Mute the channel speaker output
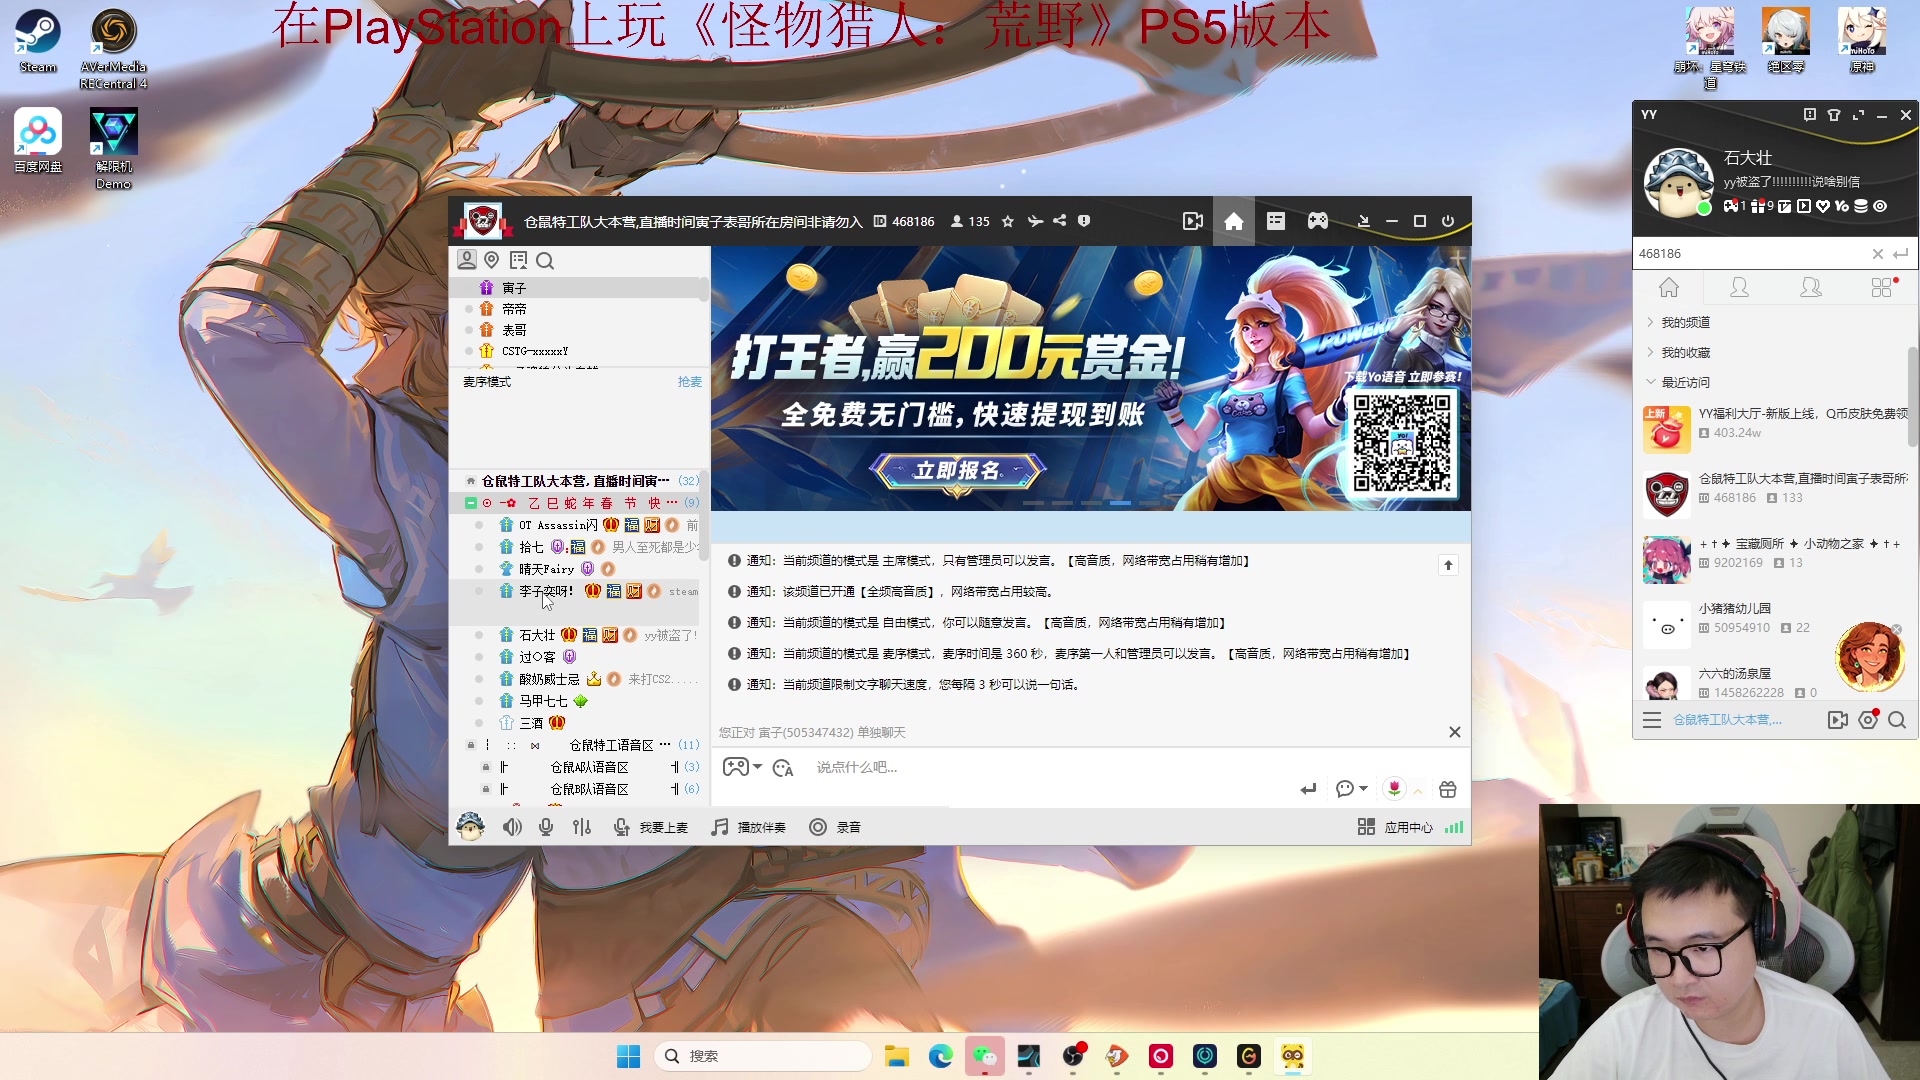 [x=512, y=827]
